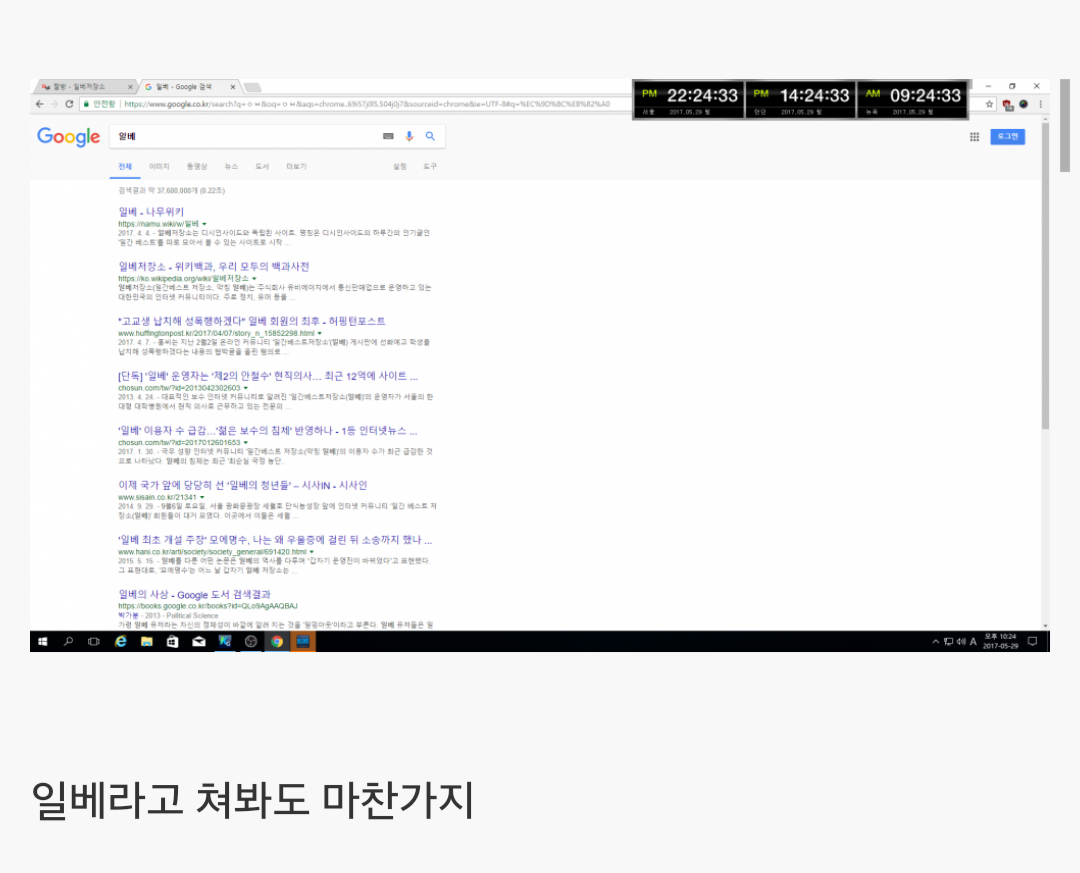The width and height of the screenshot is (1080, 873).
Task: Click Chrome's forward navigation arrow
Action: (54, 104)
